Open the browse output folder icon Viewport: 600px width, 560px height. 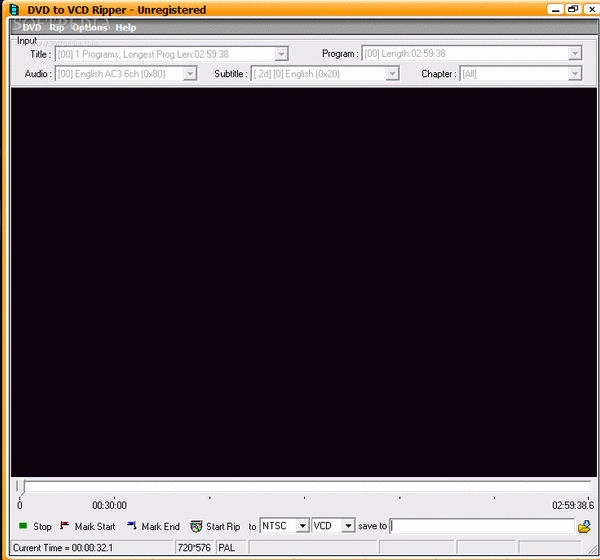[x=584, y=527]
